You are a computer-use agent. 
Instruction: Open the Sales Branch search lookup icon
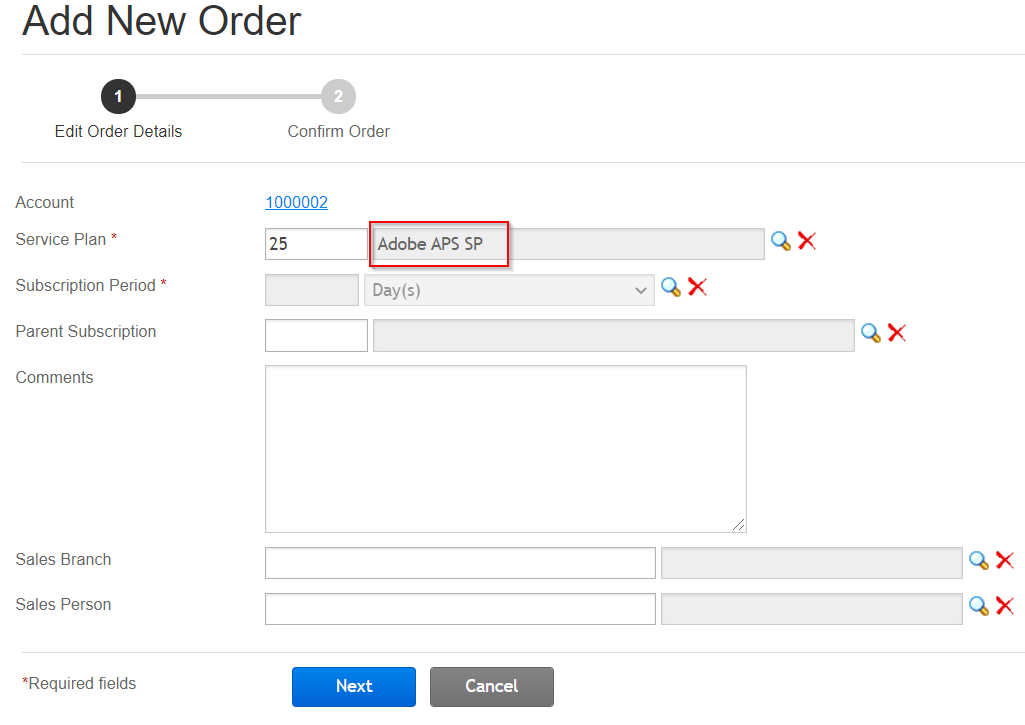coord(979,560)
